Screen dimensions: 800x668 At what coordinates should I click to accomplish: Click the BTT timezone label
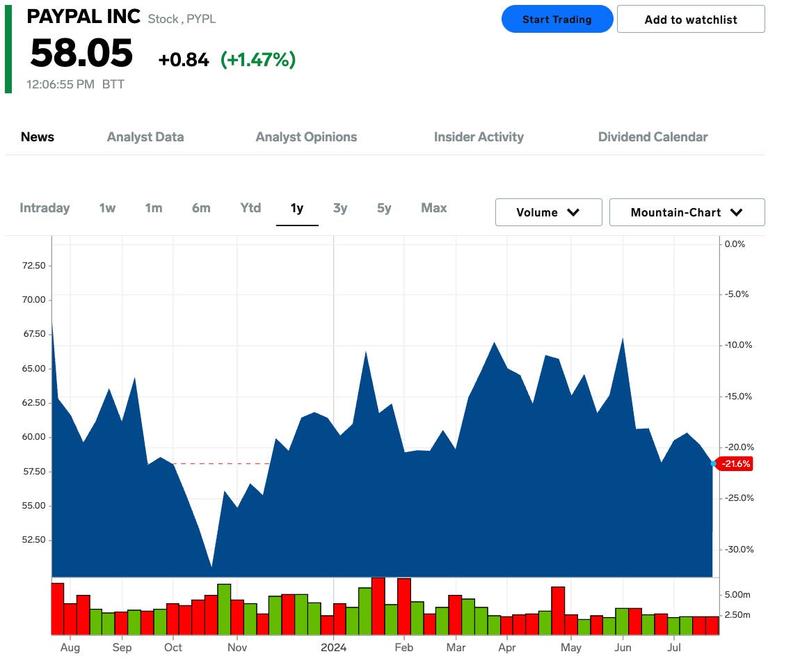(113, 84)
